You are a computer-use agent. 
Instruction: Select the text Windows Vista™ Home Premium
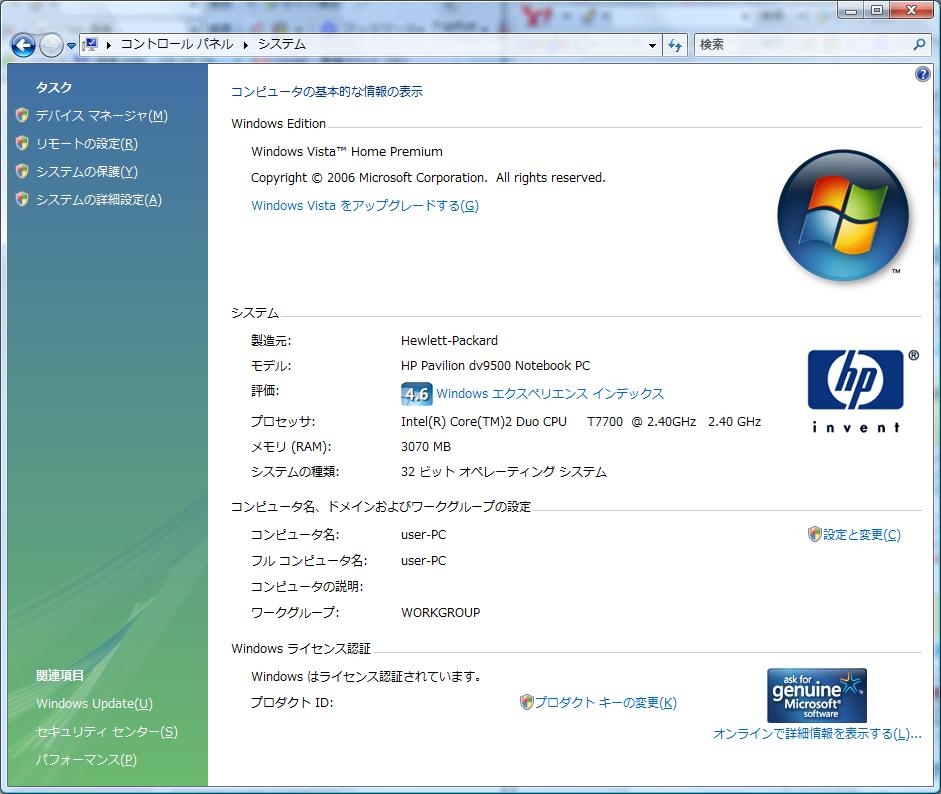tap(347, 152)
